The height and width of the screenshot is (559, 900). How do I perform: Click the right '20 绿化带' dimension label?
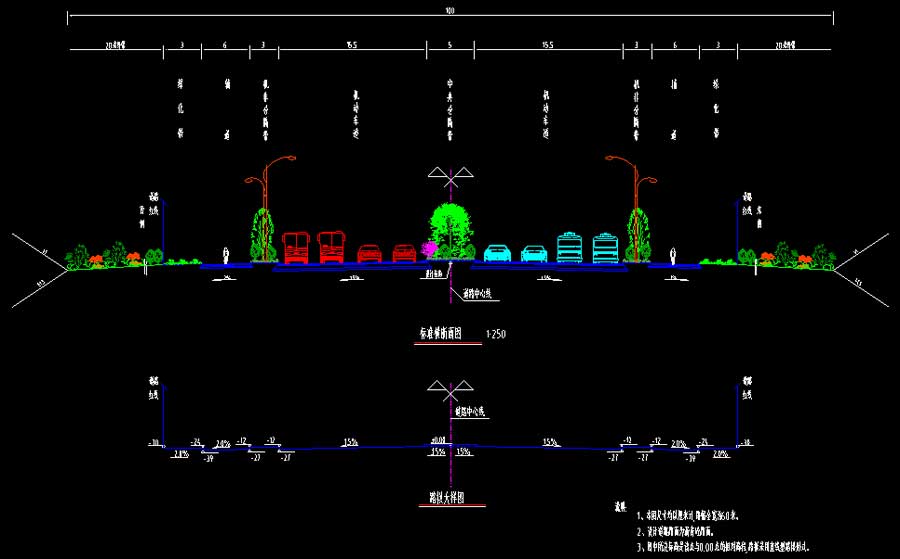785,45
